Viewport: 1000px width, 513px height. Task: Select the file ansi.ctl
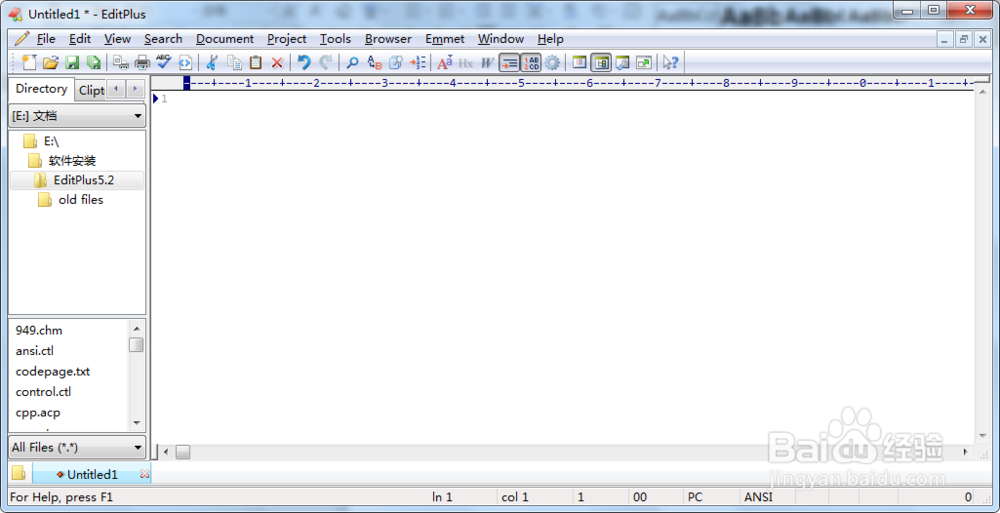pyautogui.click(x=35, y=351)
